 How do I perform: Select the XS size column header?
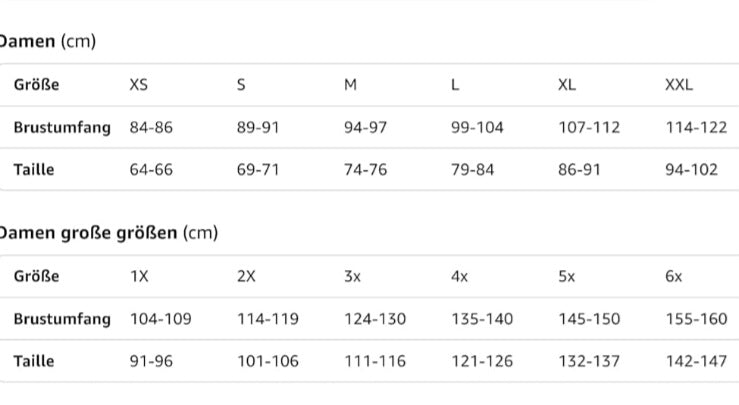click(139, 85)
